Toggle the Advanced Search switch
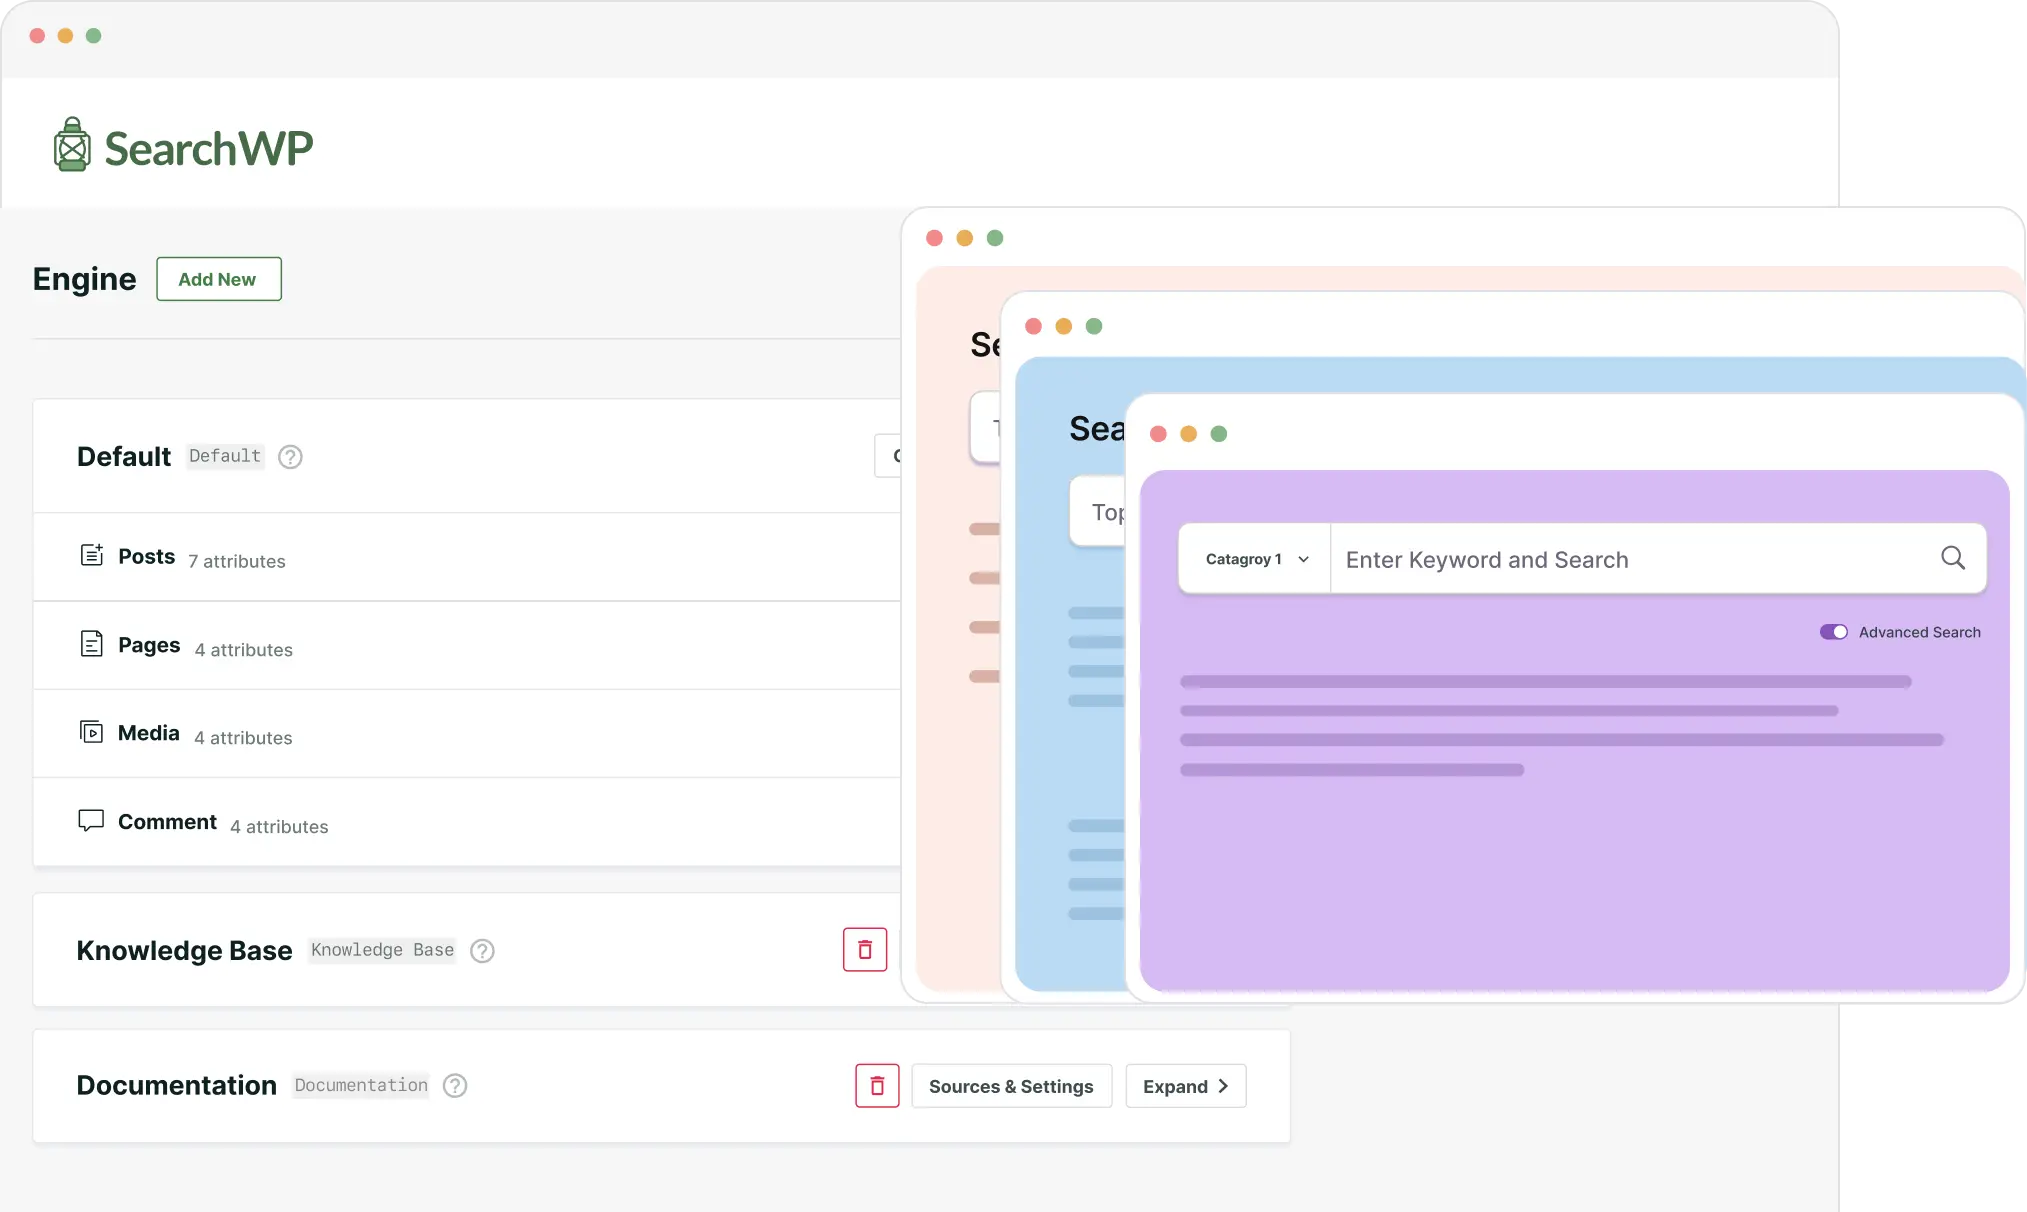Image resolution: width=2027 pixels, height=1212 pixels. [1833, 632]
